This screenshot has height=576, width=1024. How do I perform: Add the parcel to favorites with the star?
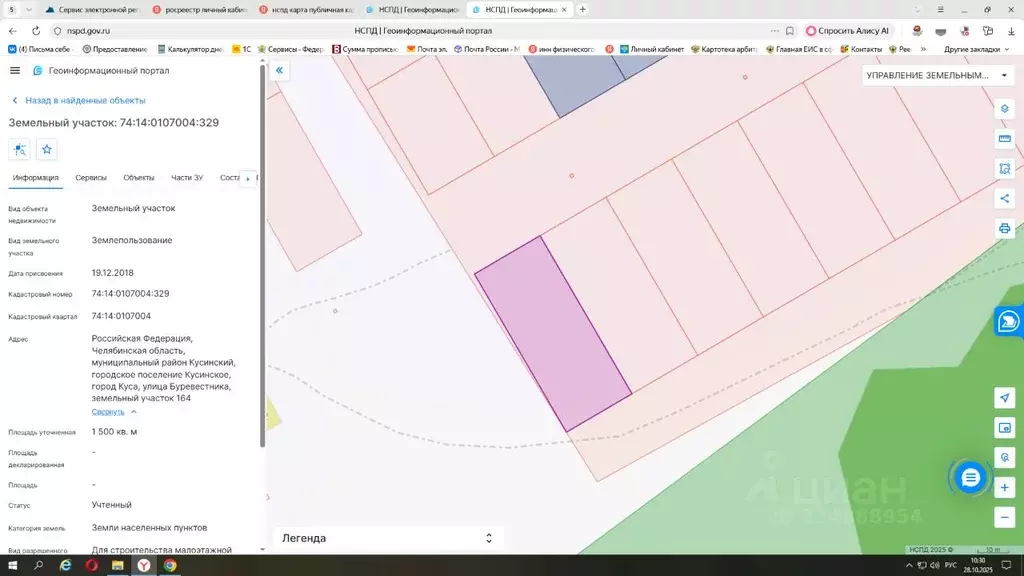(x=47, y=150)
